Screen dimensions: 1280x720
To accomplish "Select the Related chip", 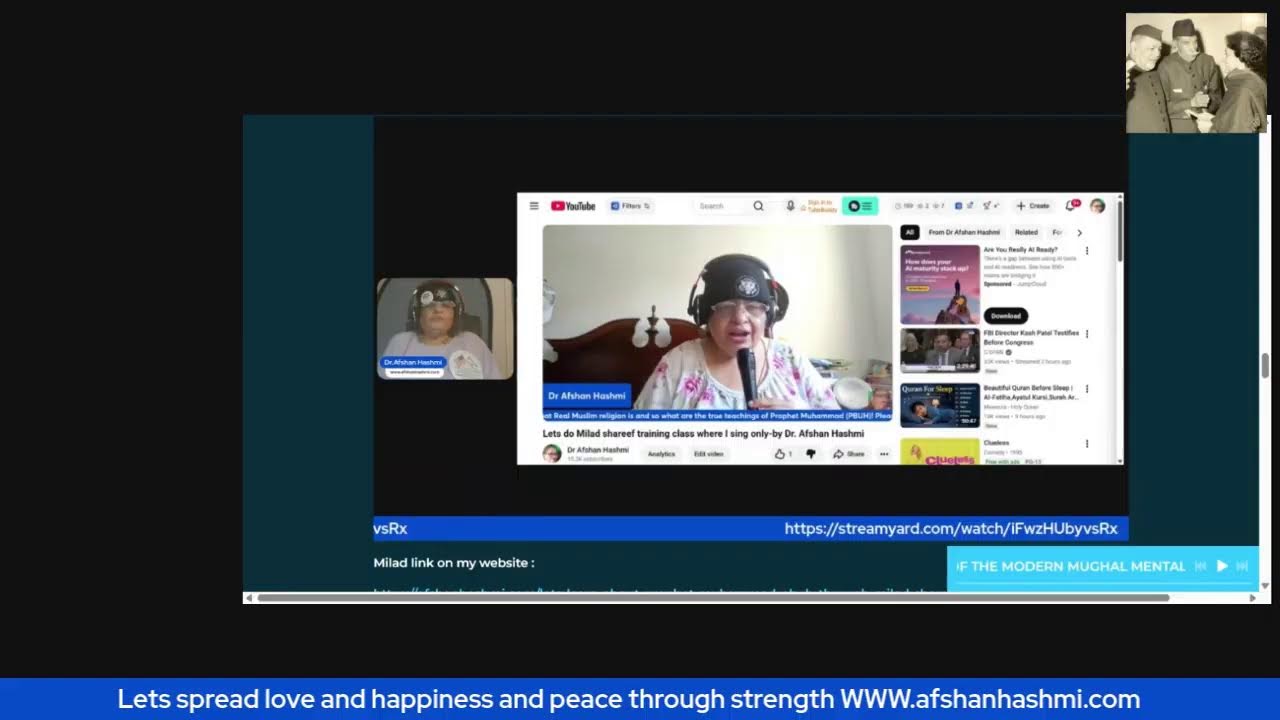I will coord(1026,232).
